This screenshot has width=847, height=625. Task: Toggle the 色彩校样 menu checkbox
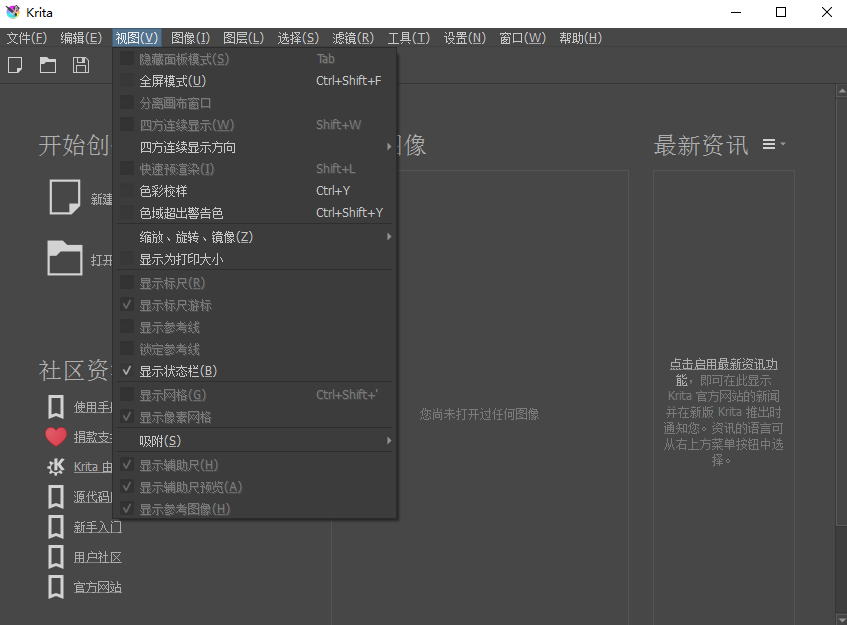pyautogui.click(x=127, y=191)
